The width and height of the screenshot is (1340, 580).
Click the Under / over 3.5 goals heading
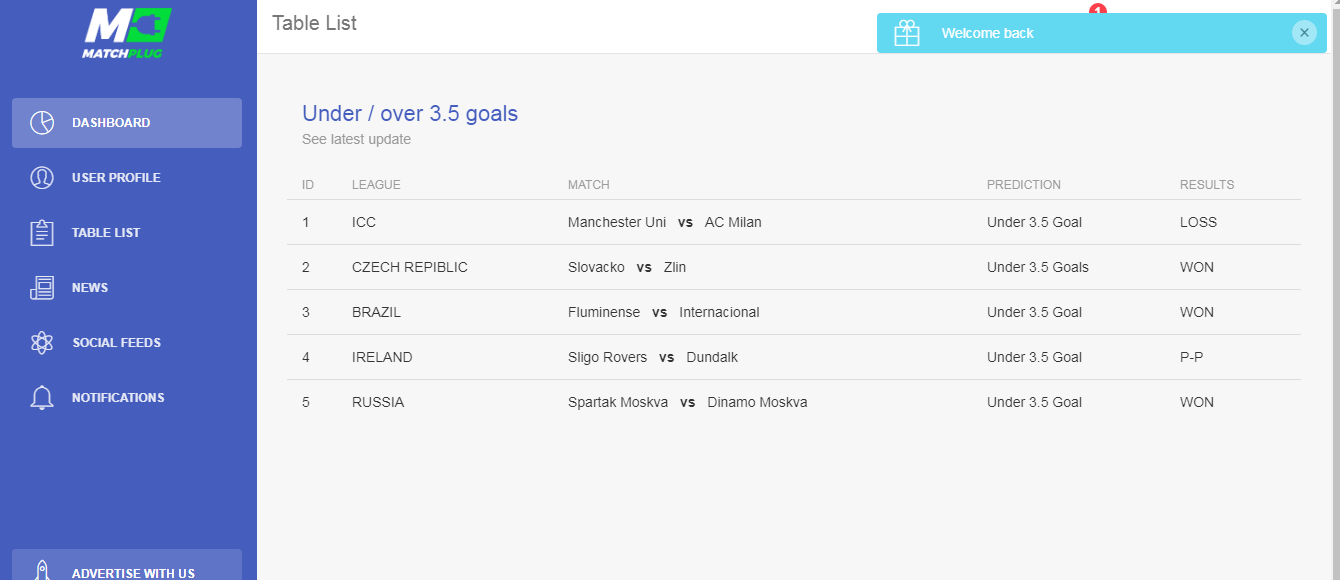point(410,113)
